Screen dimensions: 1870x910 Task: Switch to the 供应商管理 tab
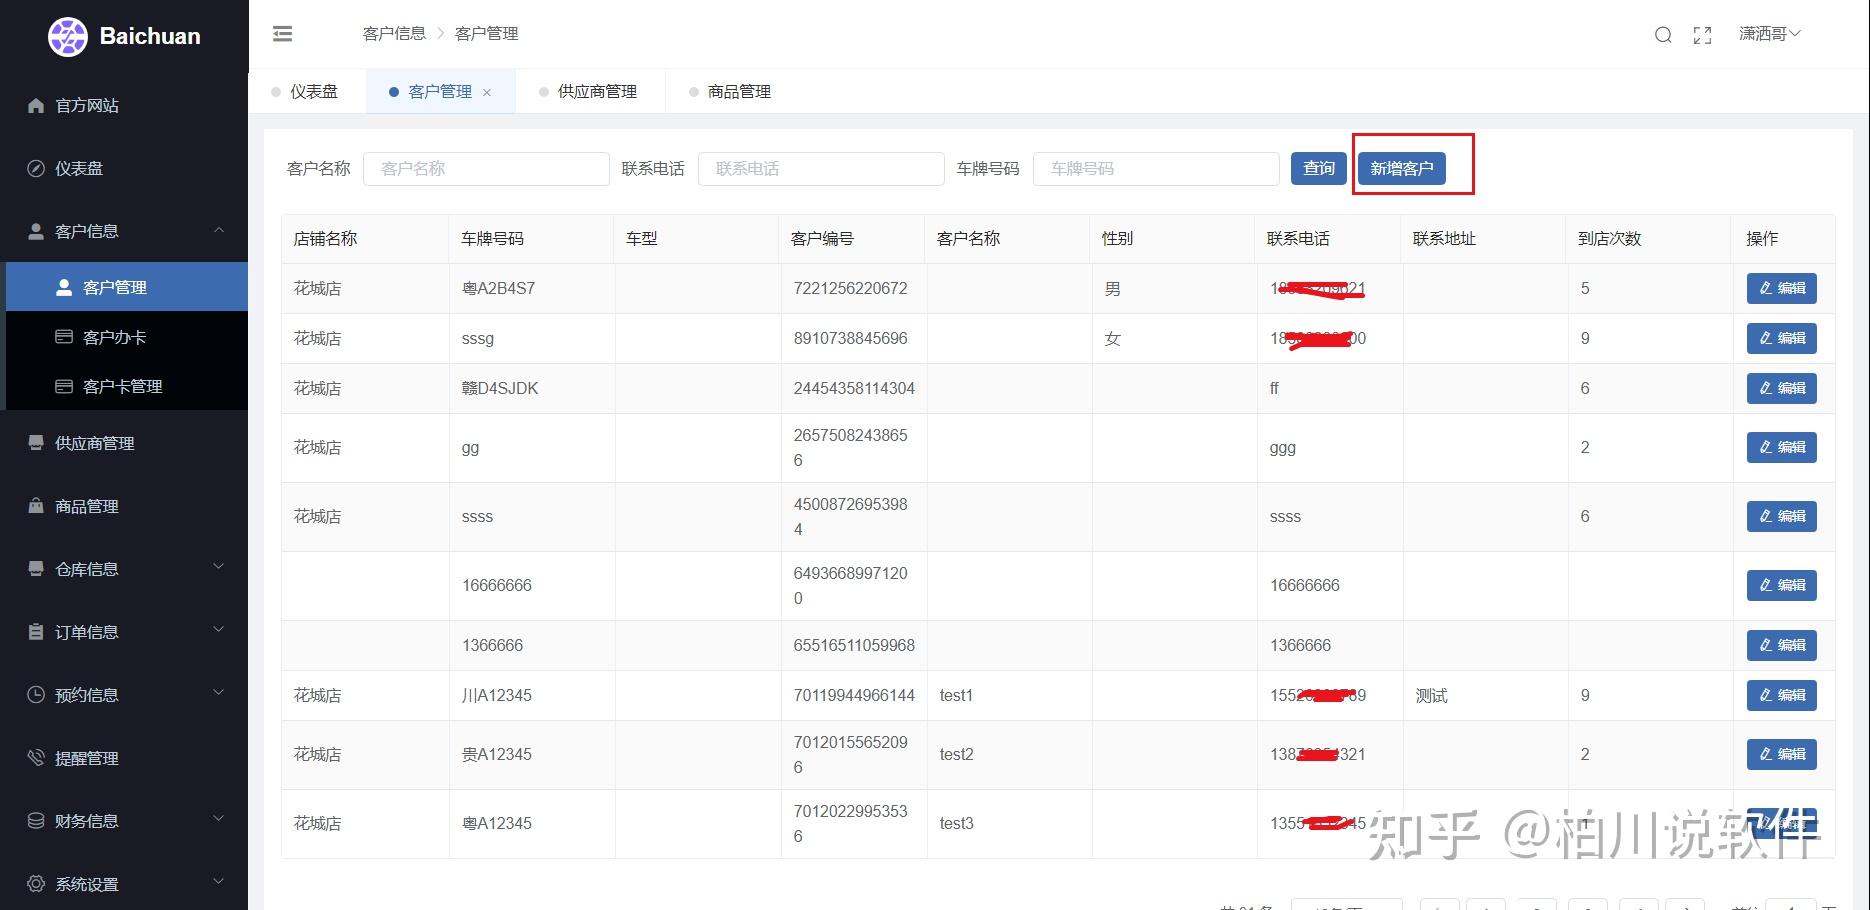[x=589, y=92]
